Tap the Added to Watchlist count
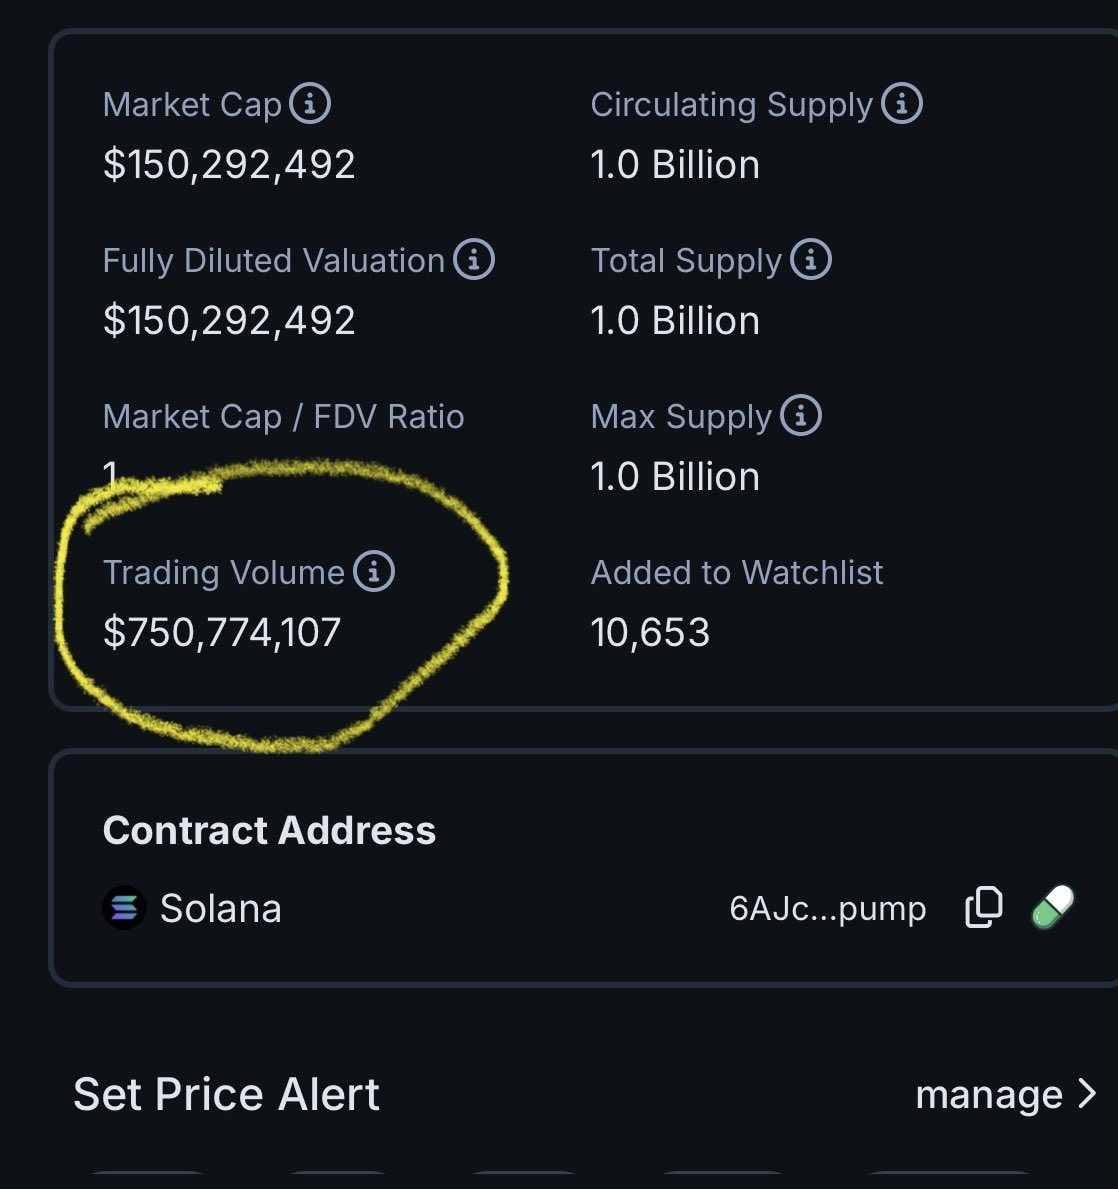Viewport: 1118px width, 1189px height. tap(650, 632)
